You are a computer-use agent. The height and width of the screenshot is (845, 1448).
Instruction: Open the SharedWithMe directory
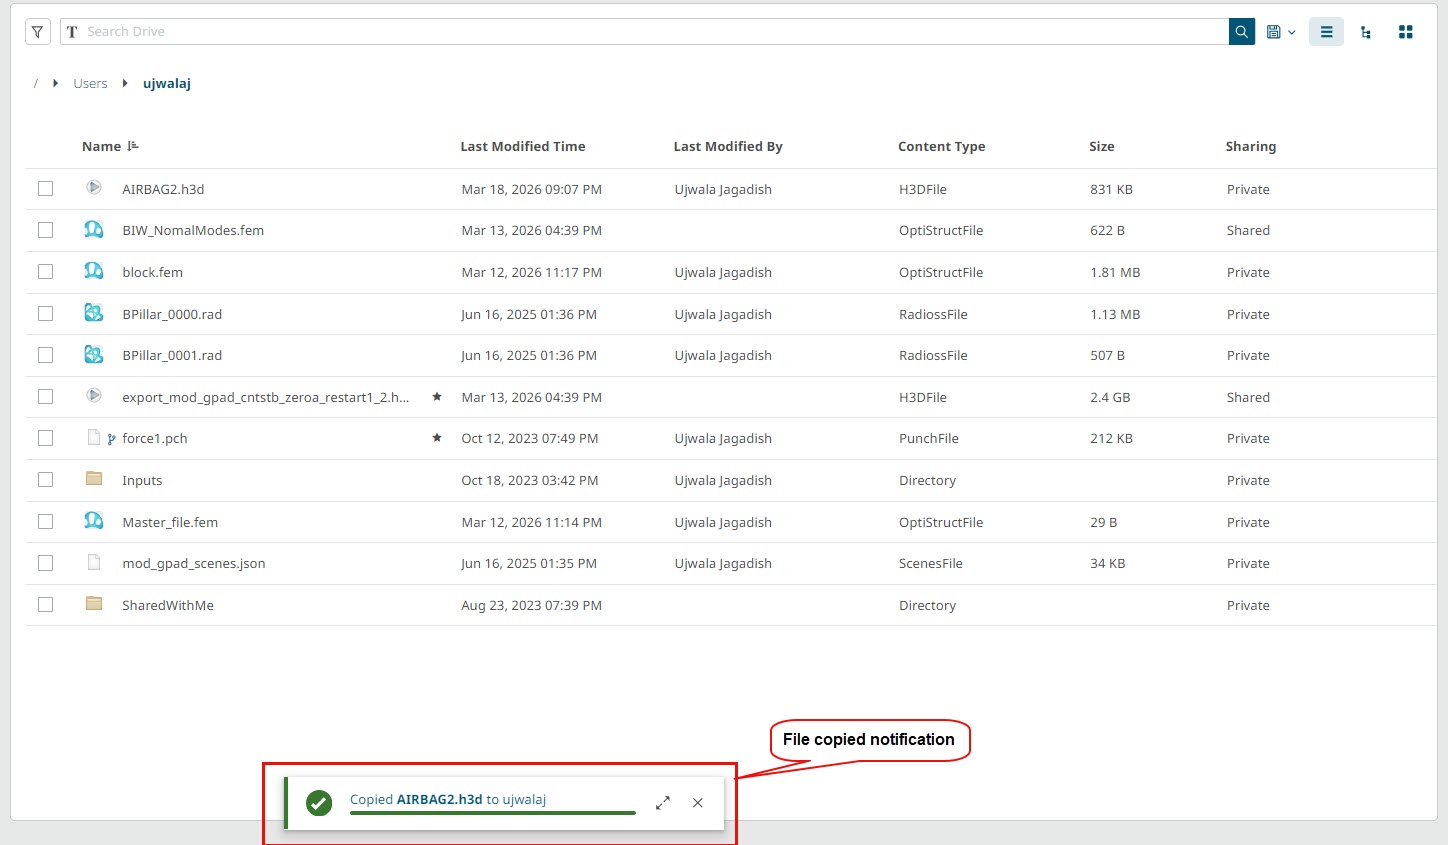tap(167, 605)
